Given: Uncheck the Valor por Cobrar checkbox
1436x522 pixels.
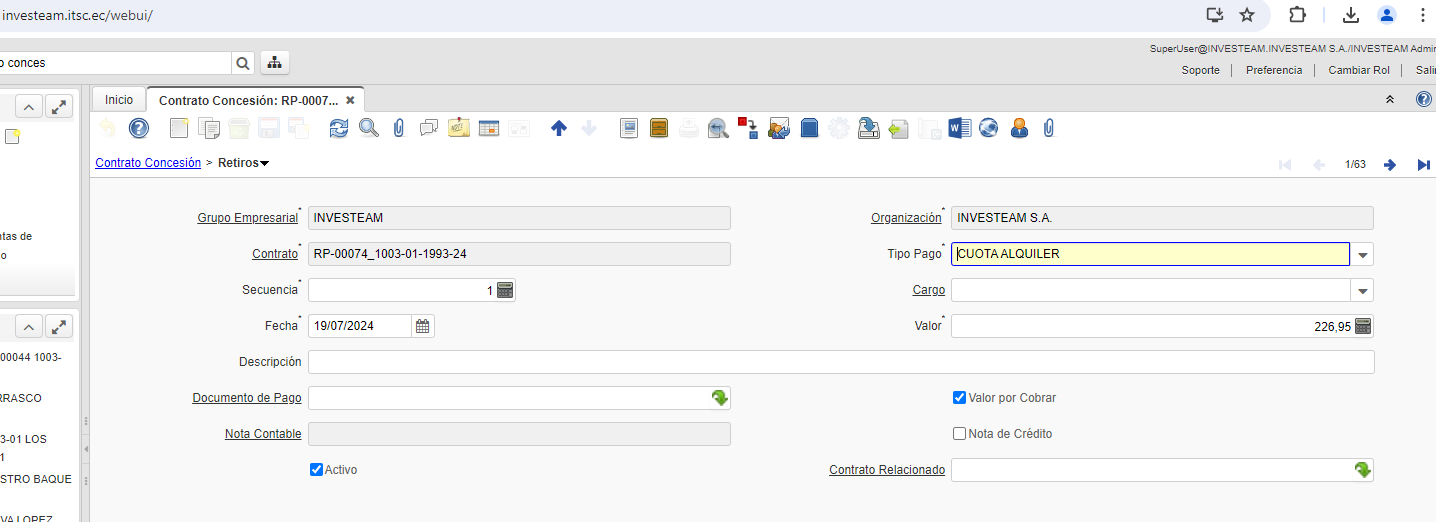Looking at the screenshot, I should (x=959, y=398).
